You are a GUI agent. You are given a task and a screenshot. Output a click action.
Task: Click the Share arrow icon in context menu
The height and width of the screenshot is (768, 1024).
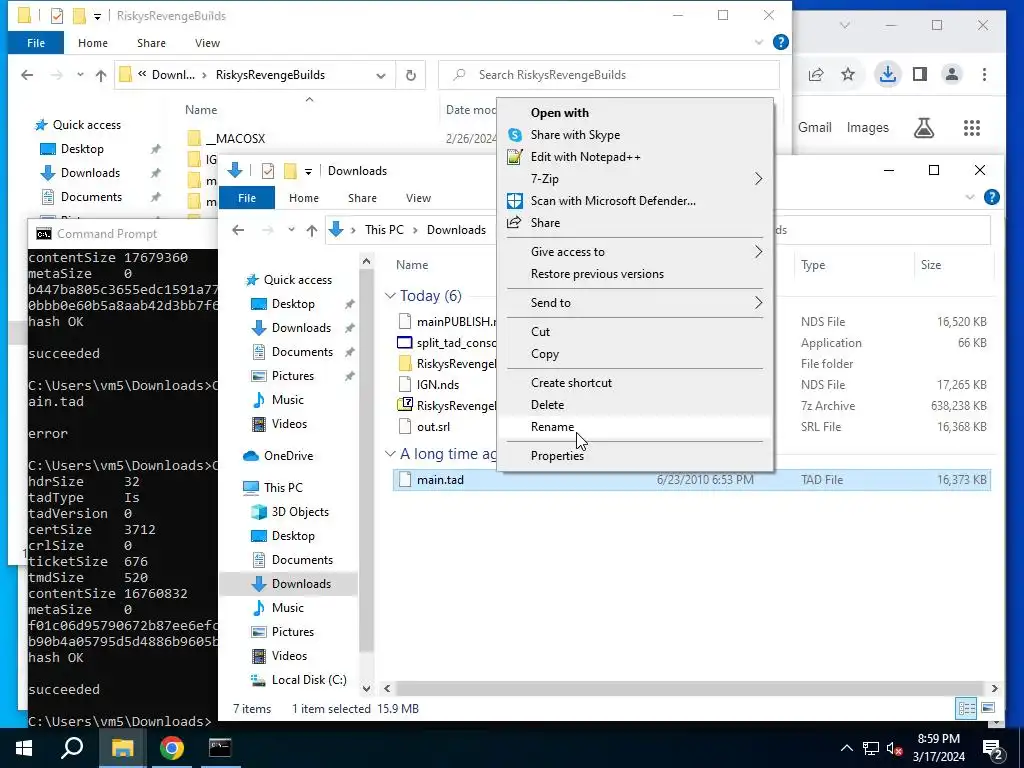(515, 223)
